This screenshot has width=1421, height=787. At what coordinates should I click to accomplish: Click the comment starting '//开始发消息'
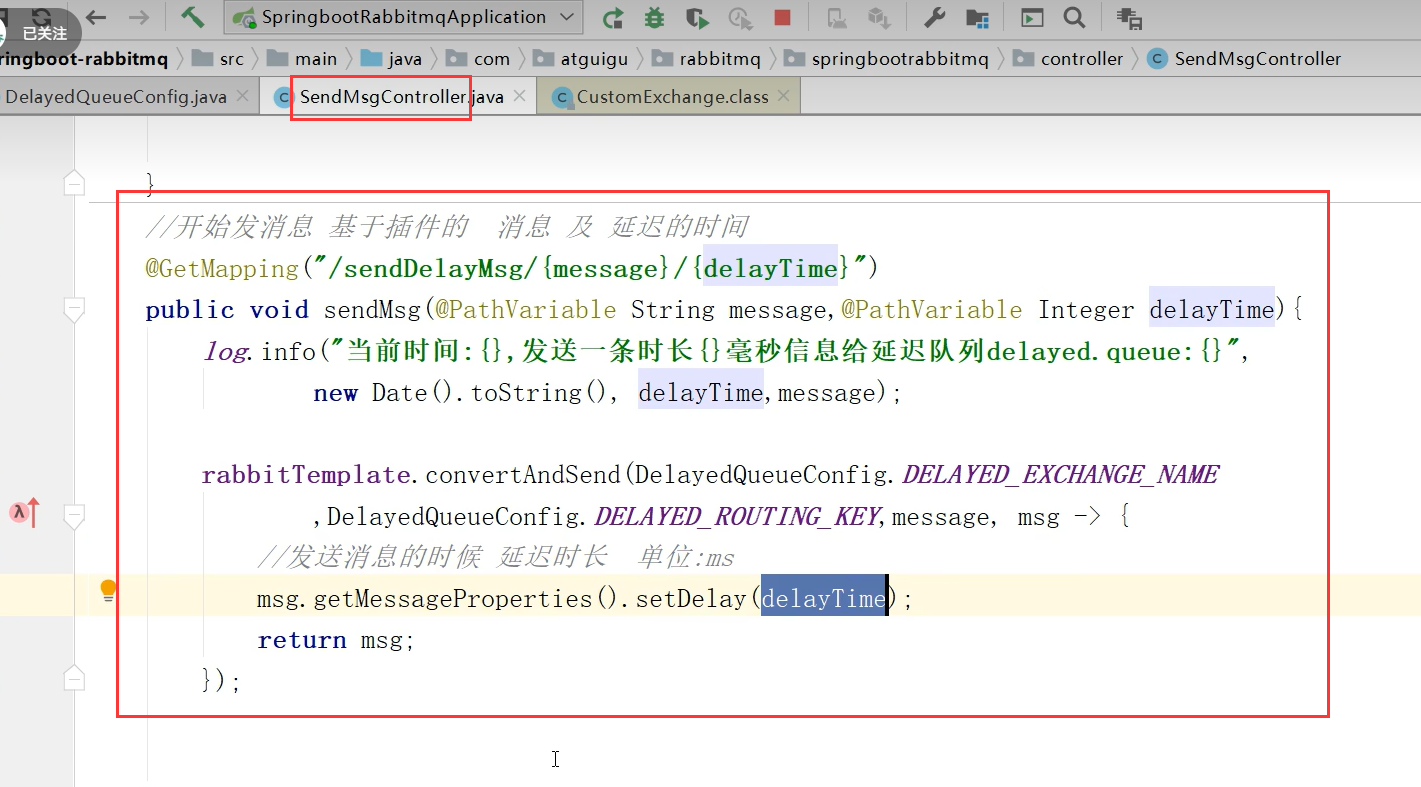point(447,227)
